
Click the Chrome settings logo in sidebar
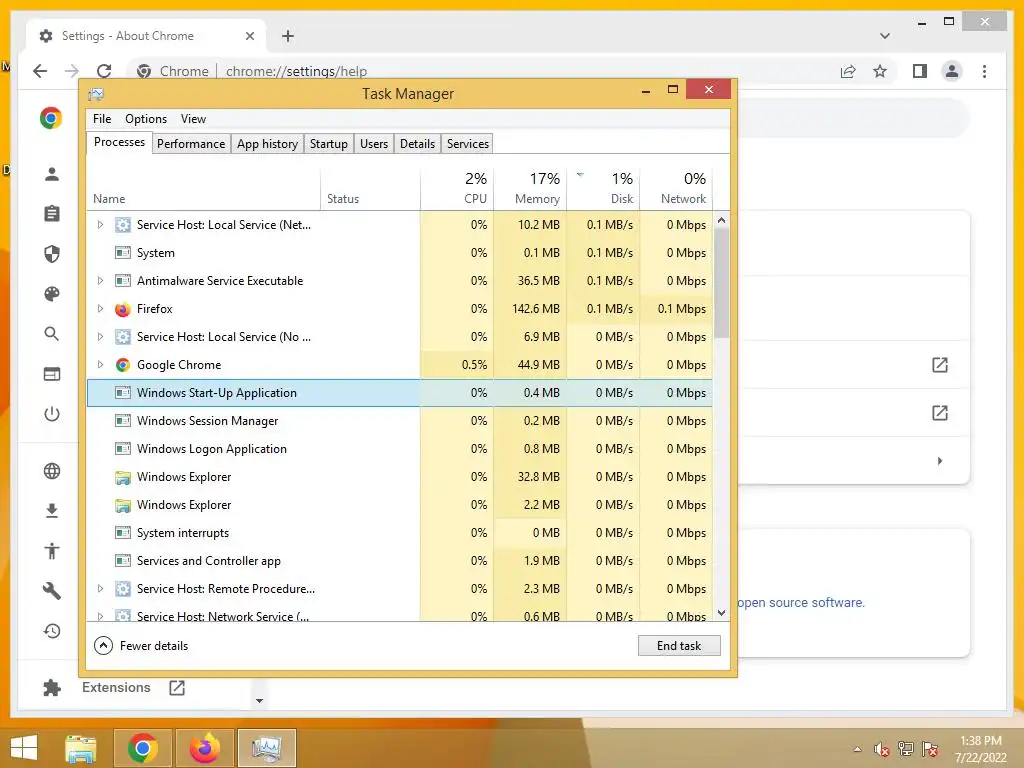pyautogui.click(x=51, y=118)
